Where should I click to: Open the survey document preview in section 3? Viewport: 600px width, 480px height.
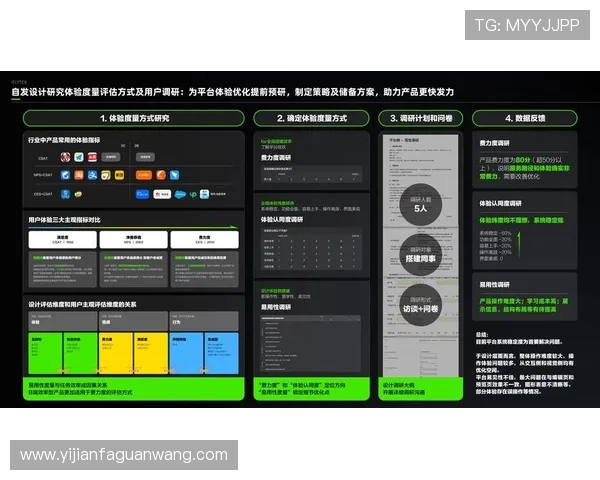pyautogui.click(x=421, y=255)
